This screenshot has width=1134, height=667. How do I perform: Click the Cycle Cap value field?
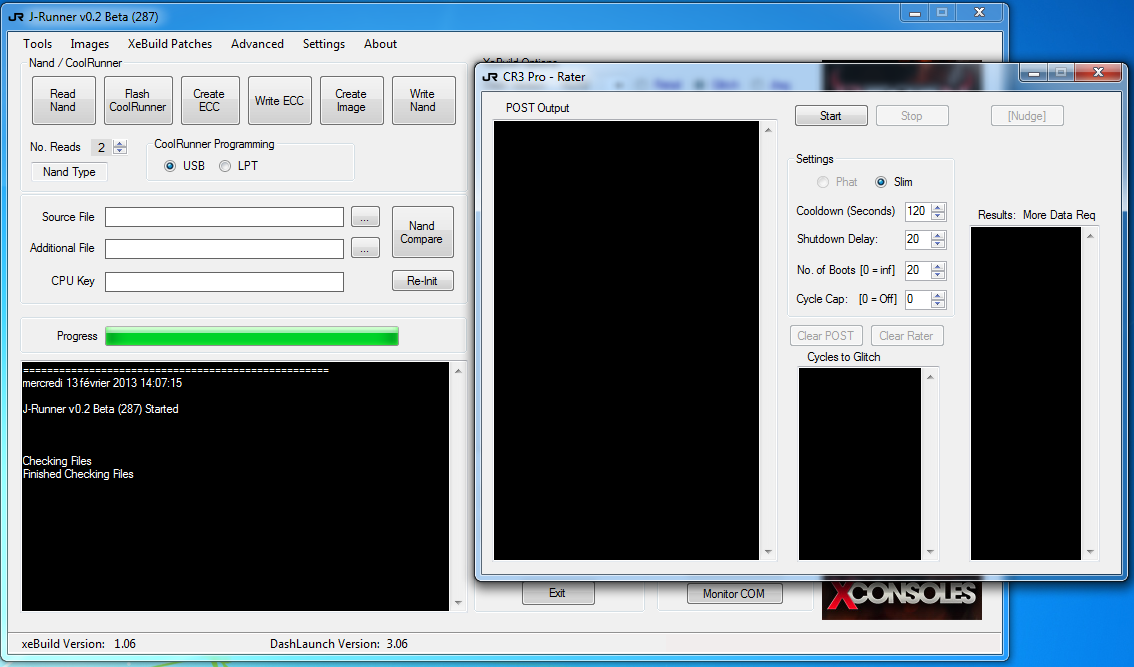pyautogui.click(x=918, y=299)
